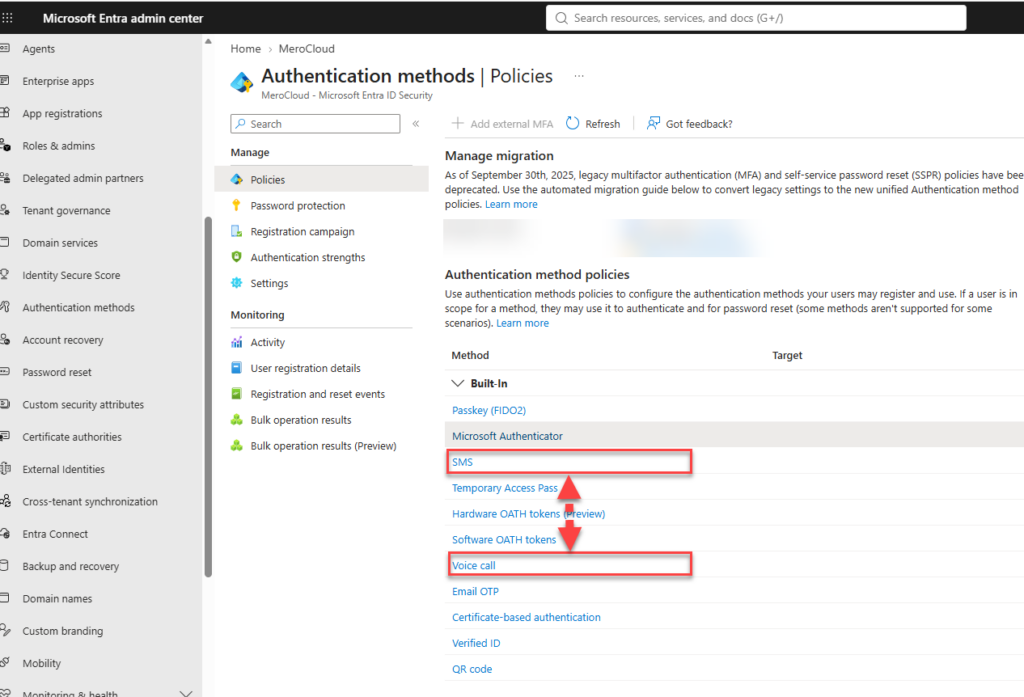The image size is (1024, 697).
Task: Open the Verified ID method
Action: [475, 643]
